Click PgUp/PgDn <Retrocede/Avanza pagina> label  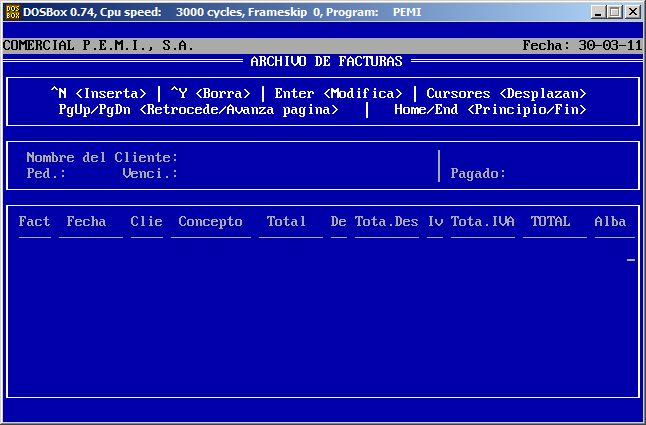click(x=198, y=109)
